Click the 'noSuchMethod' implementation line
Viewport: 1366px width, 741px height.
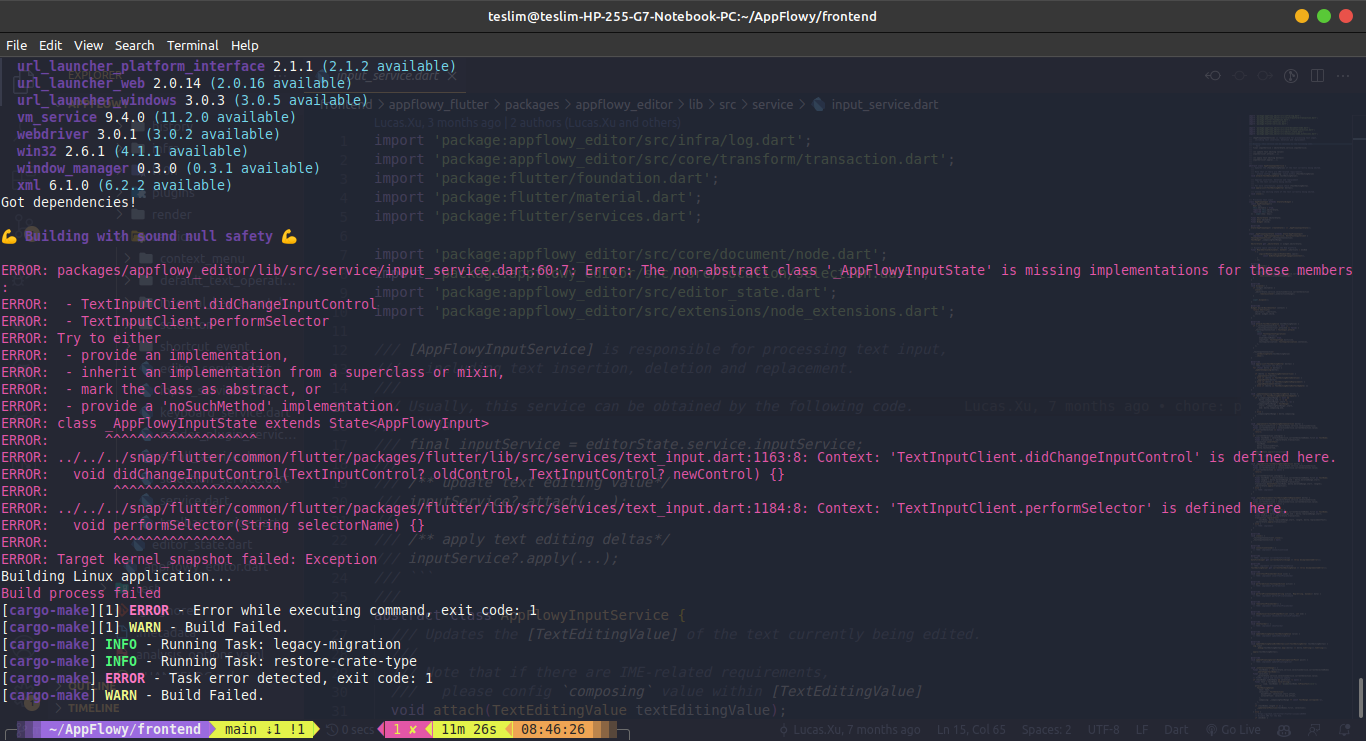(x=201, y=406)
